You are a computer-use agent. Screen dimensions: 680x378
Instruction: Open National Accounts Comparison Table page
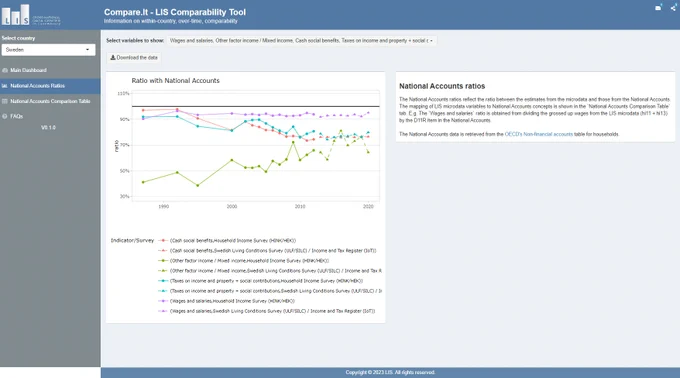(x=50, y=101)
